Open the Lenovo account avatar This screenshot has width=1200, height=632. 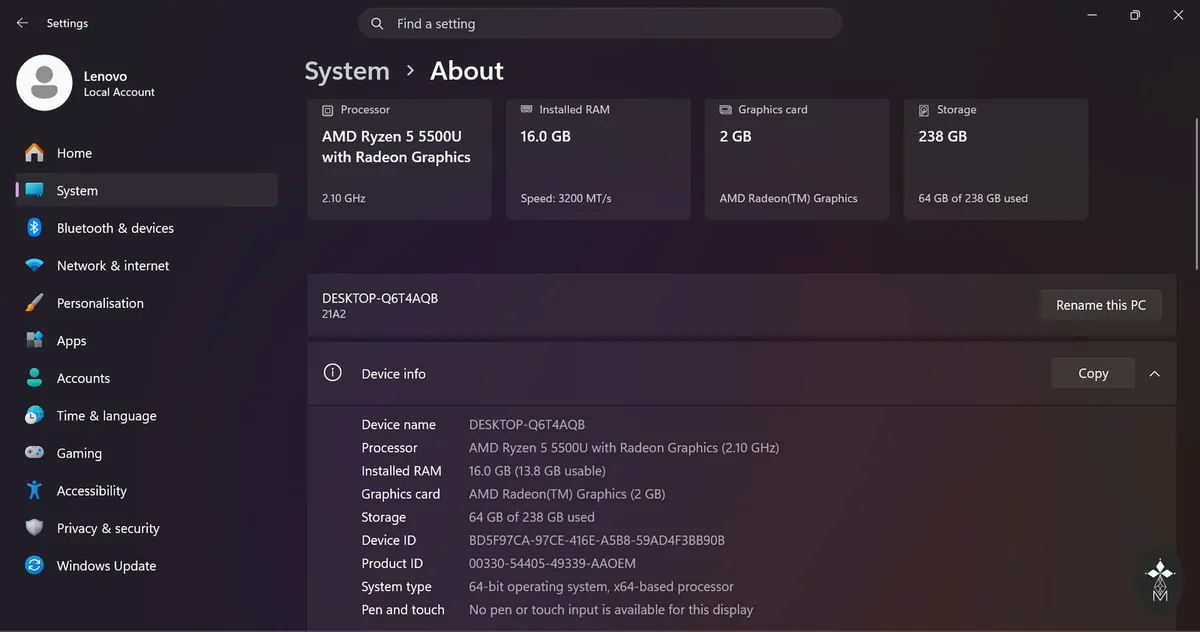point(44,83)
